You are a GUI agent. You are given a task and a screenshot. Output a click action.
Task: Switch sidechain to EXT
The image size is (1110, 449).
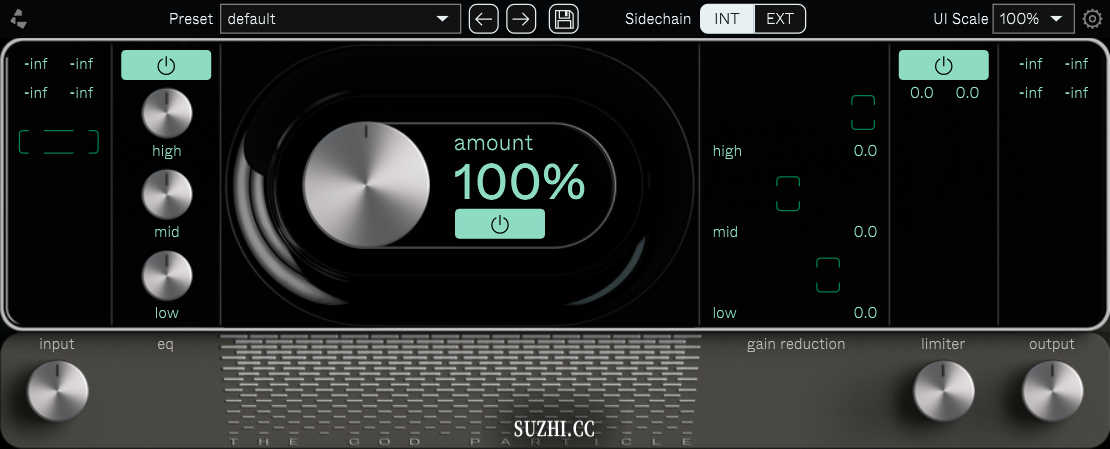[x=779, y=19]
